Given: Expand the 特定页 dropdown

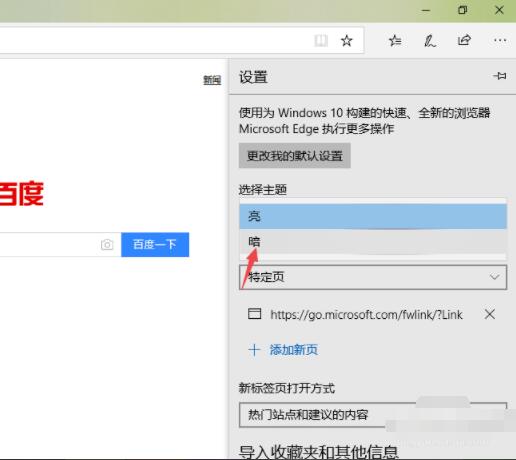Looking at the screenshot, I should tap(373, 277).
